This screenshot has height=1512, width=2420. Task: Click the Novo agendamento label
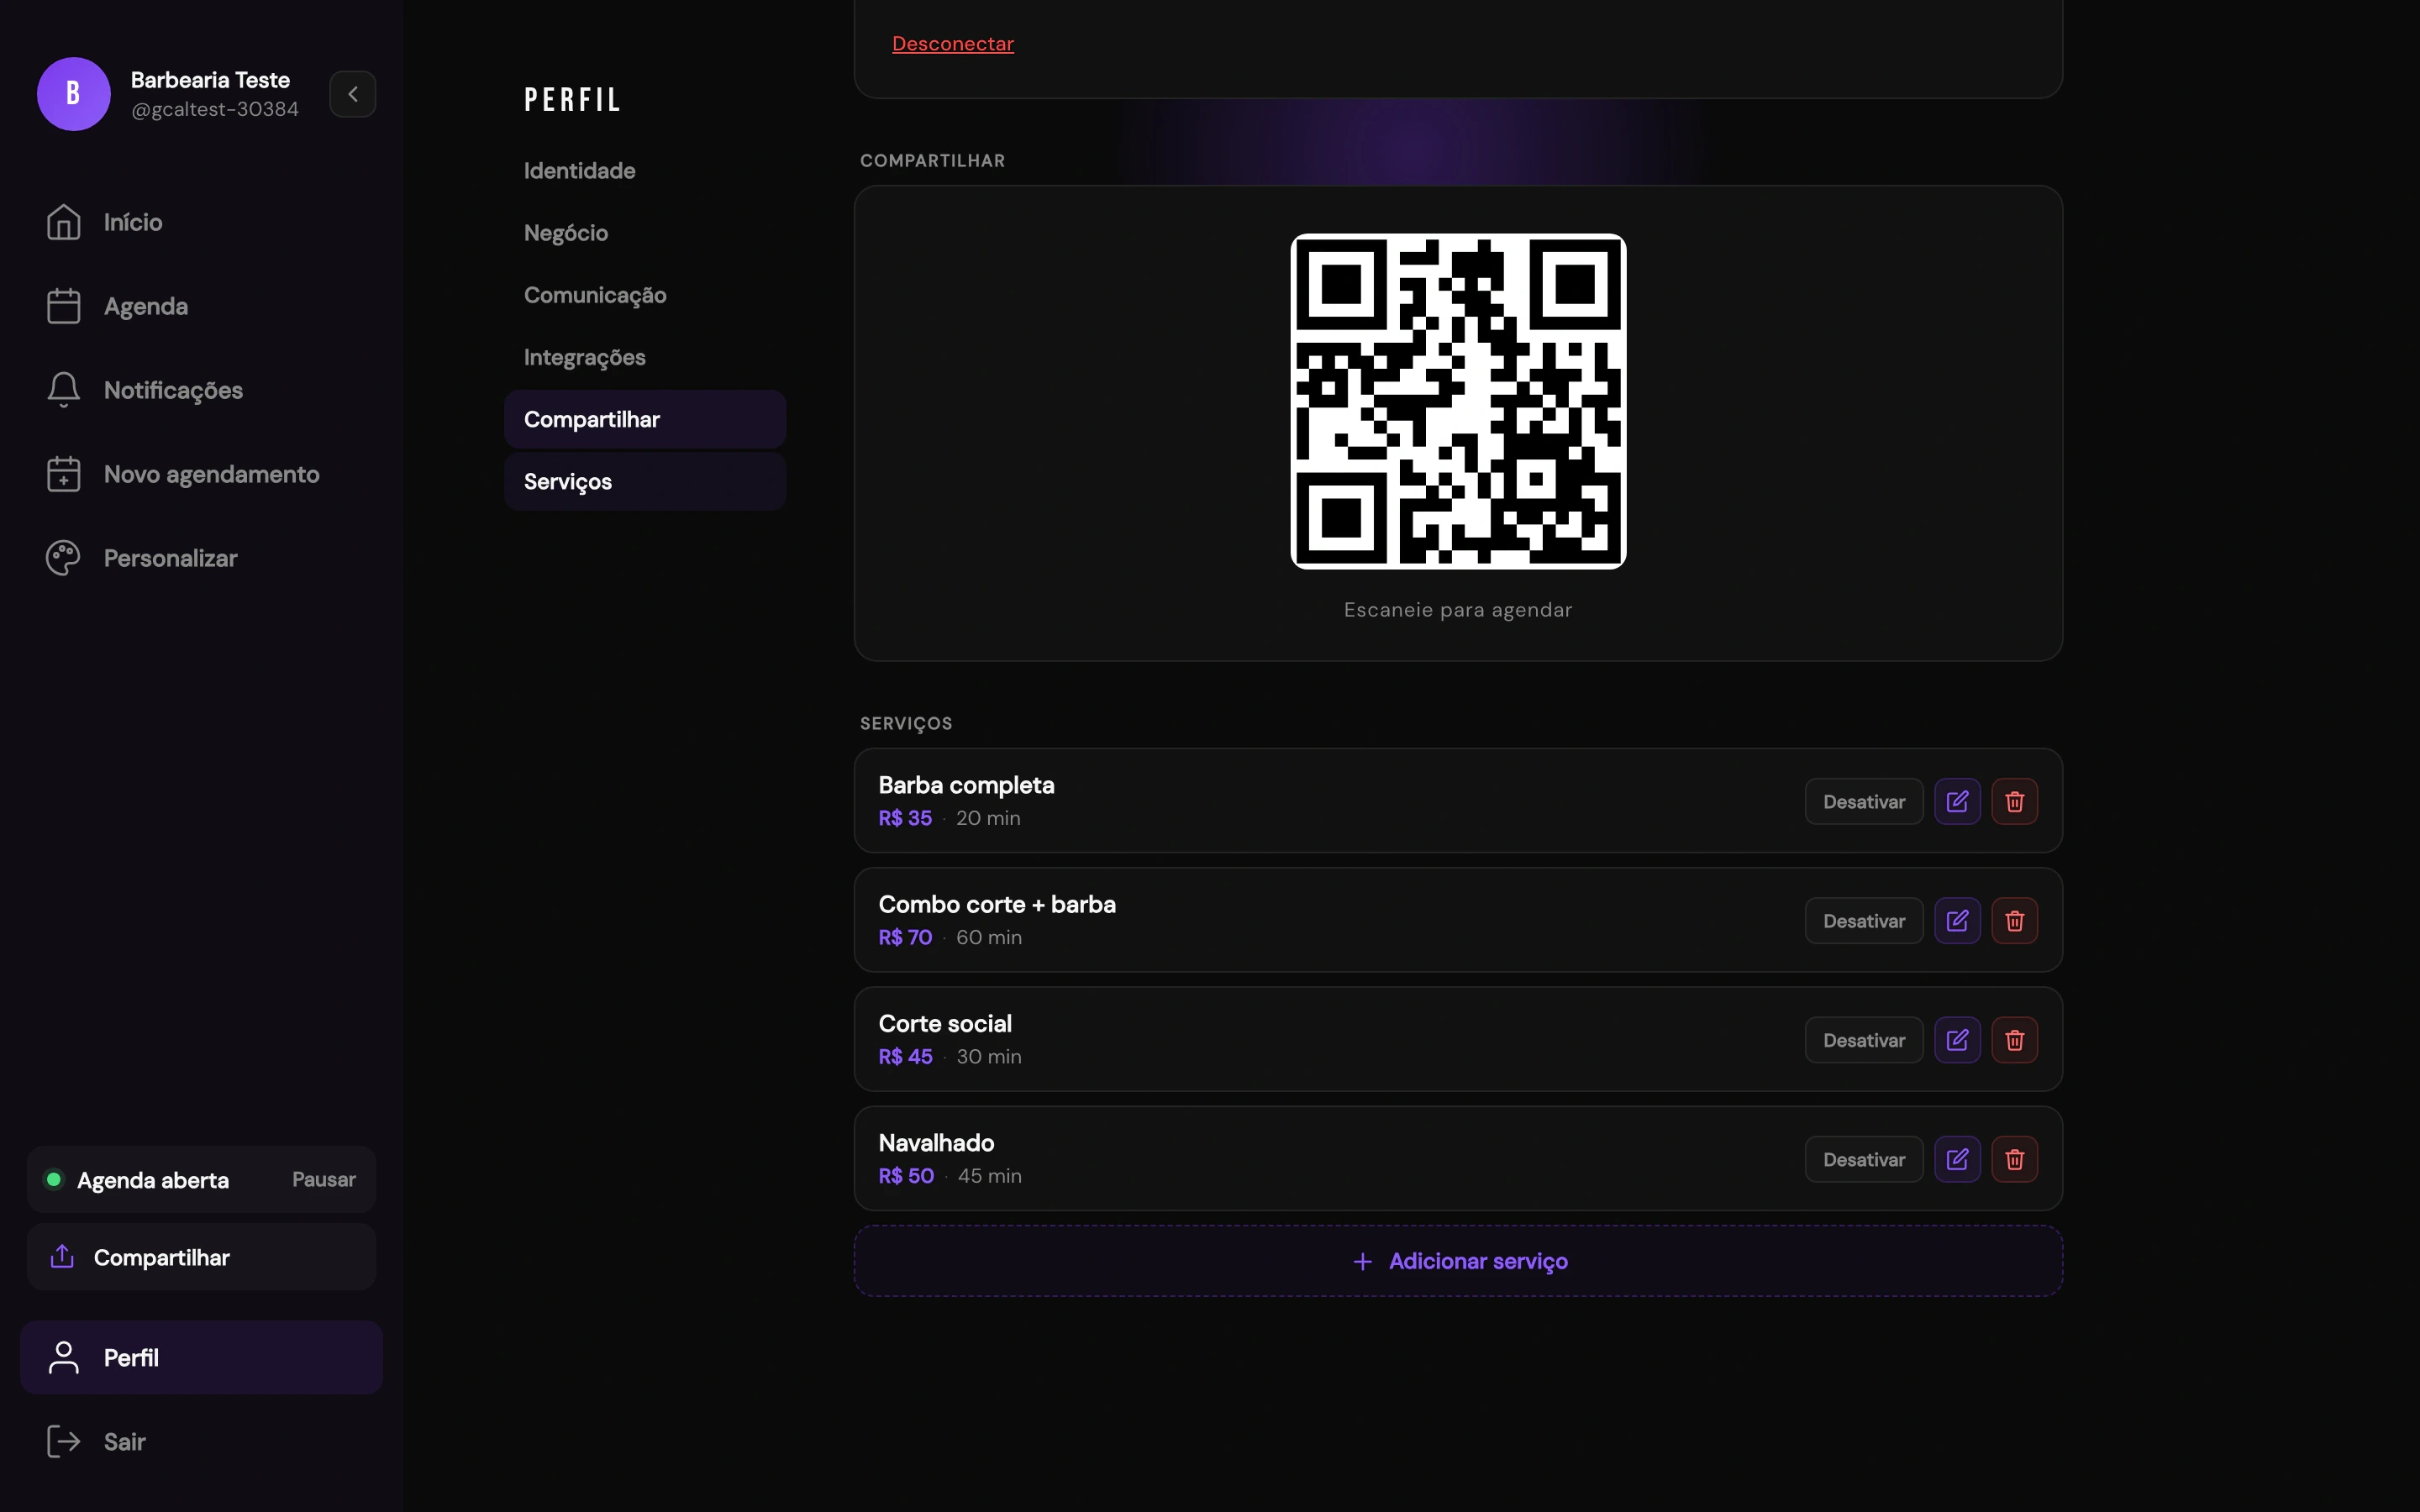pyautogui.click(x=212, y=474)
